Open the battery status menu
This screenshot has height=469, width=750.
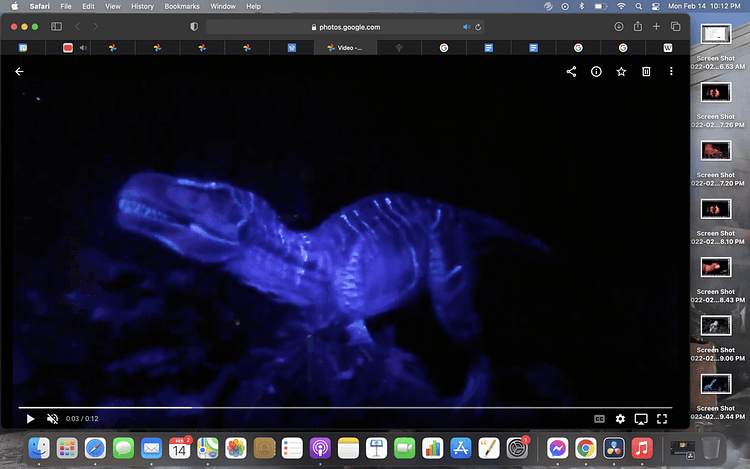(x=601, y=6)
